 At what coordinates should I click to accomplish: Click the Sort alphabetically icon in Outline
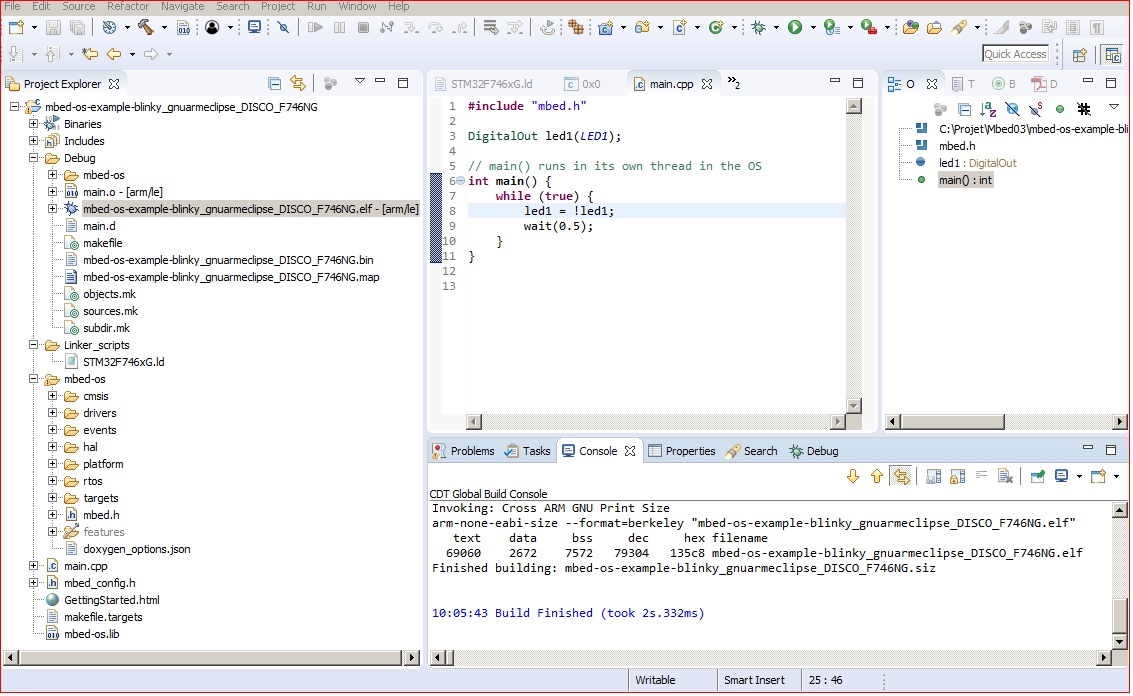pos(988,108)
